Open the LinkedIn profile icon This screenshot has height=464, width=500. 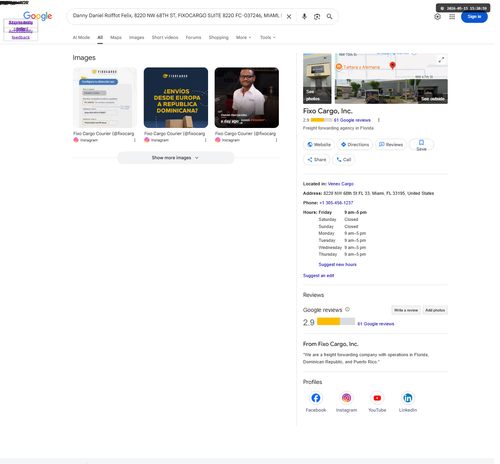(x=408, y=398)
